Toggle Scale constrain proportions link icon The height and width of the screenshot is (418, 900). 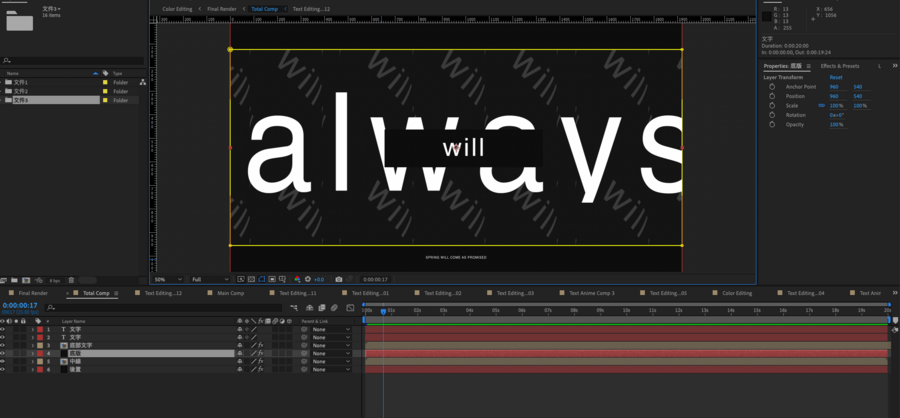click(x=821, y=106)
